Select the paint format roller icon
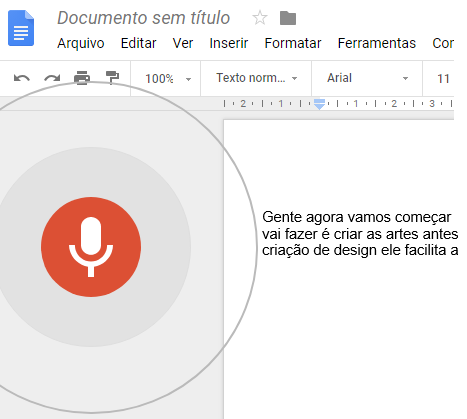The width and height of the screenshot is (467, 419). pyautogui.click(x=112, y=77)
